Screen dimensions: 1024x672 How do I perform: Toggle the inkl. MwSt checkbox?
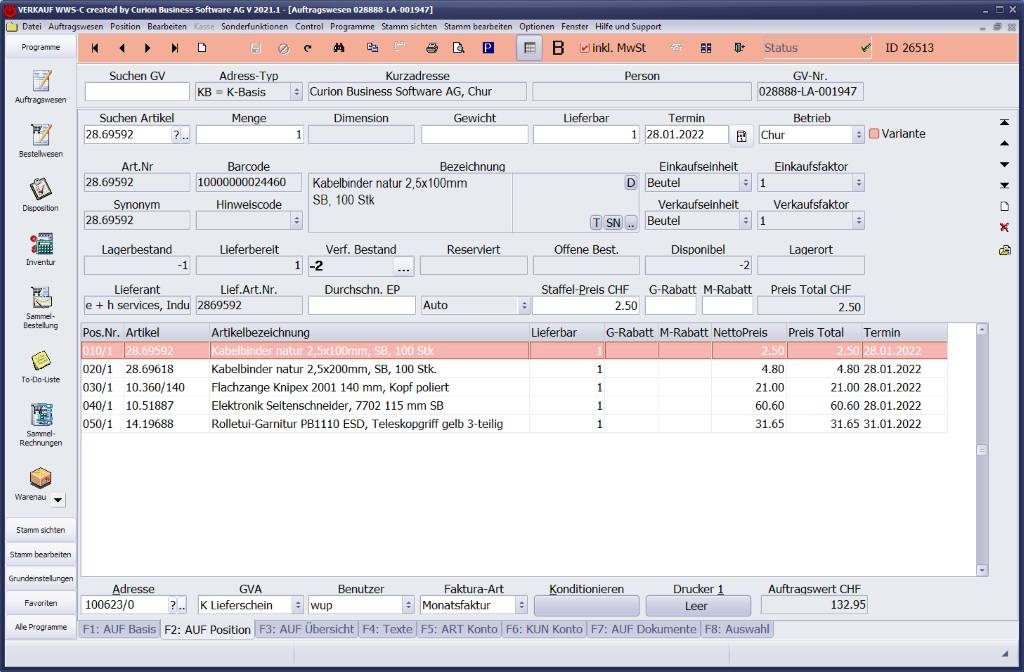pos(585,48)
